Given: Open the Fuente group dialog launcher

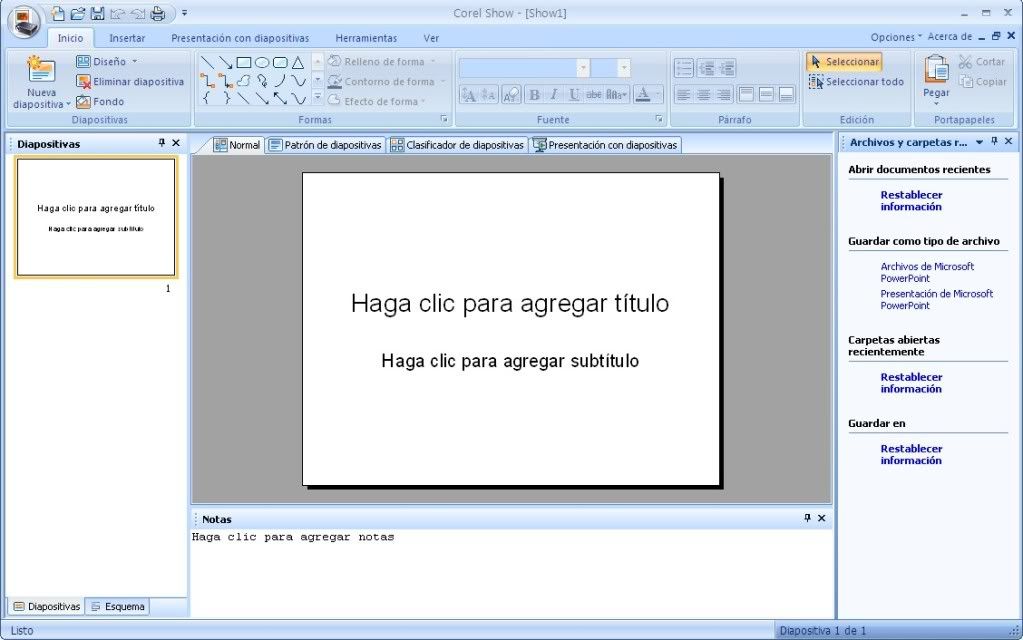Looking at the screenshot, I should click(x=659, y=119).
